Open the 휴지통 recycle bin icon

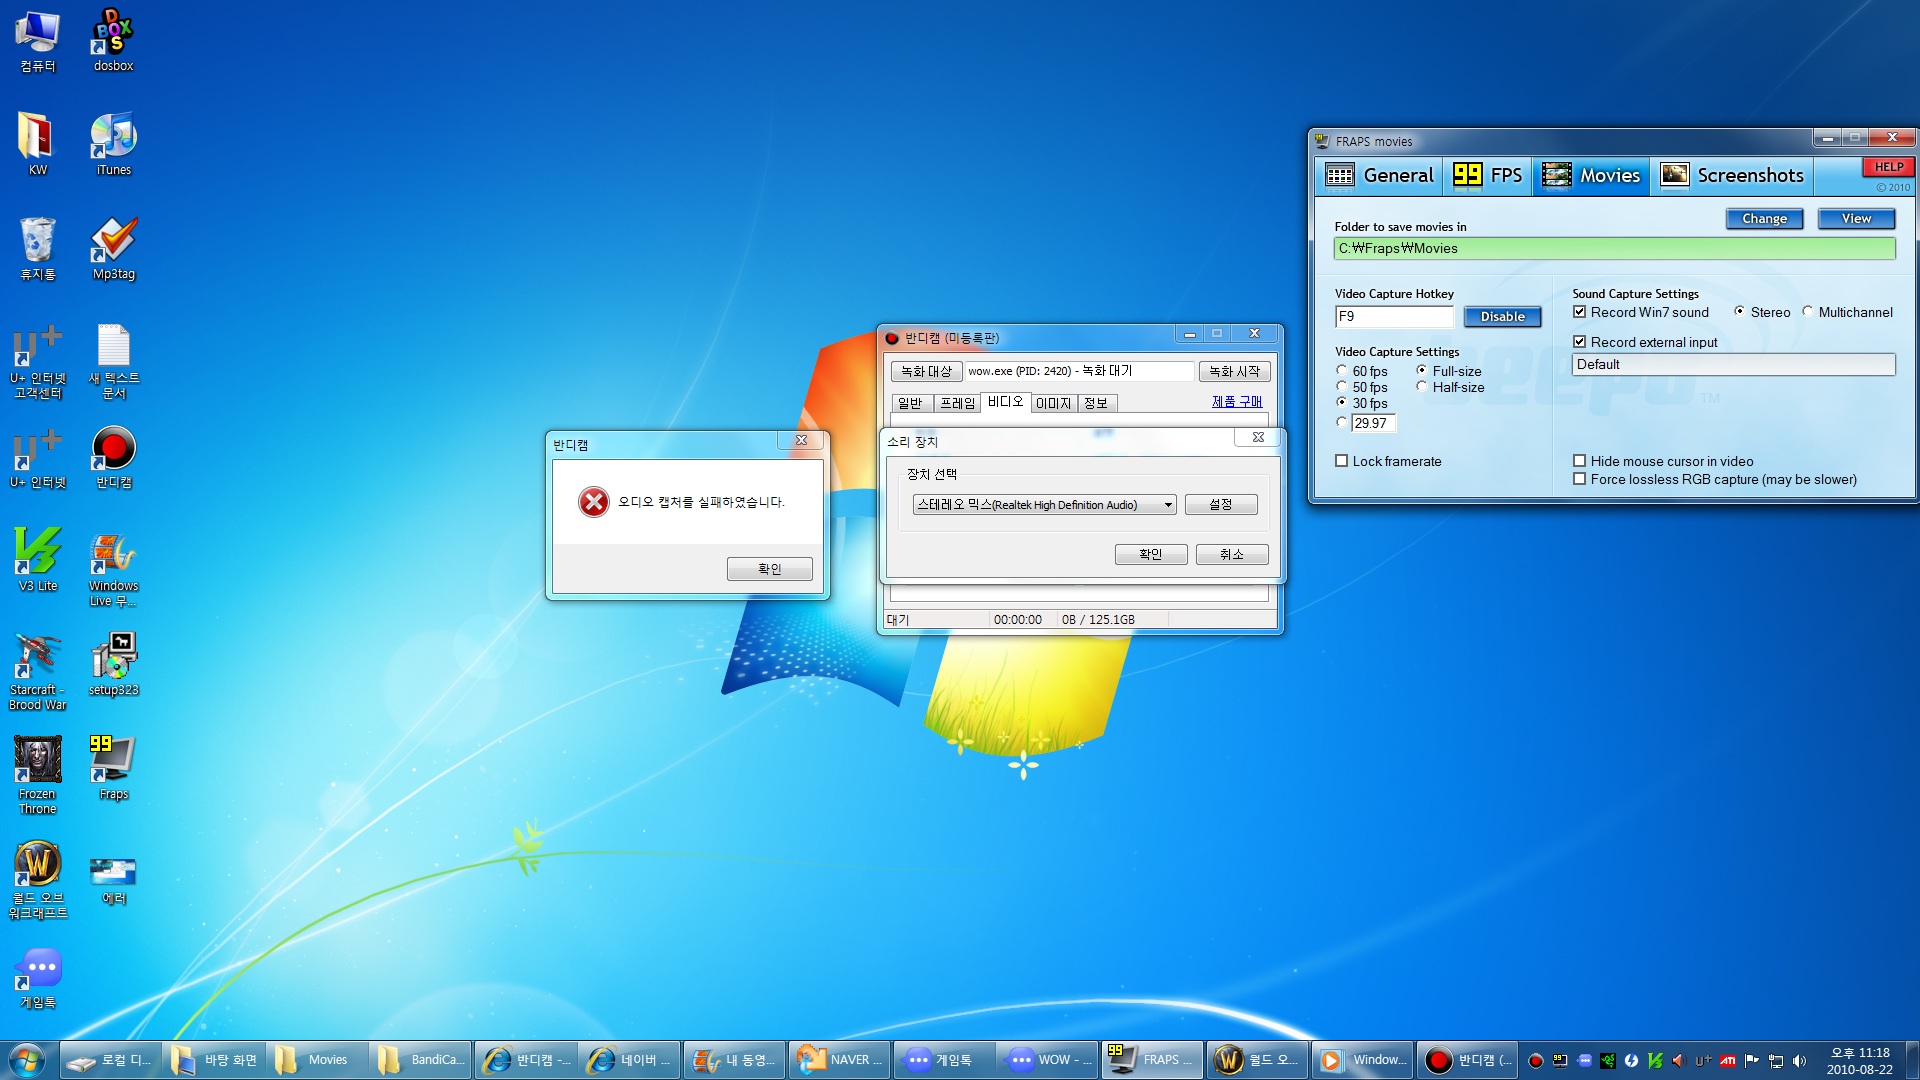(x=37, y=248)
